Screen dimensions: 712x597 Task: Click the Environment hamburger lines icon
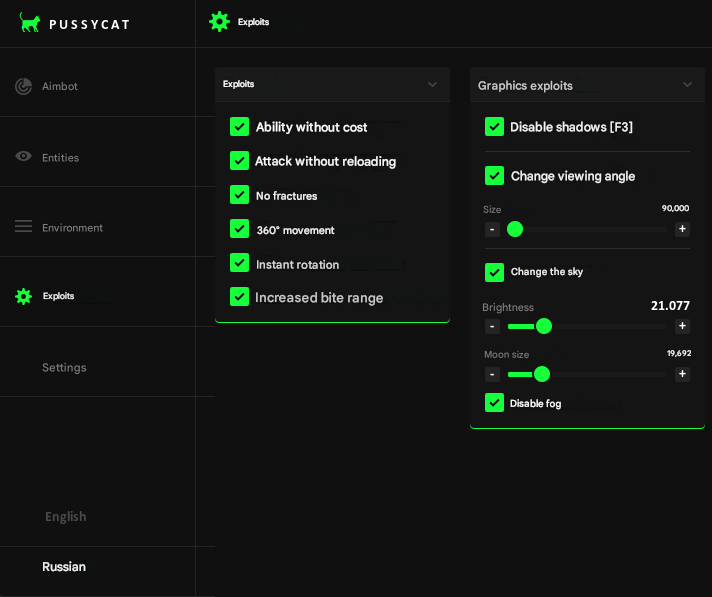tap(23, 226)
